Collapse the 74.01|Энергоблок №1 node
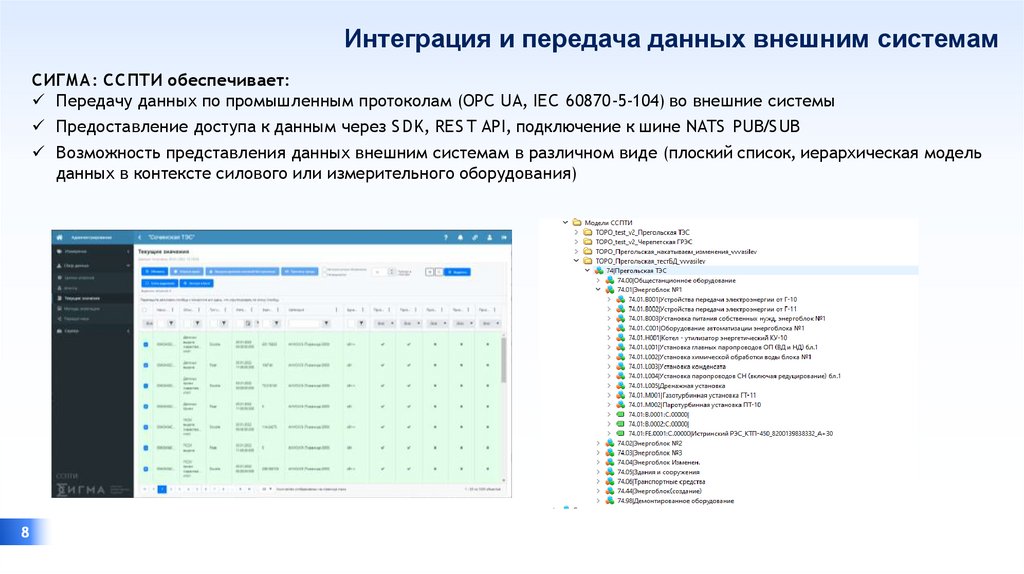1024x574 pixels. [598, 290]
